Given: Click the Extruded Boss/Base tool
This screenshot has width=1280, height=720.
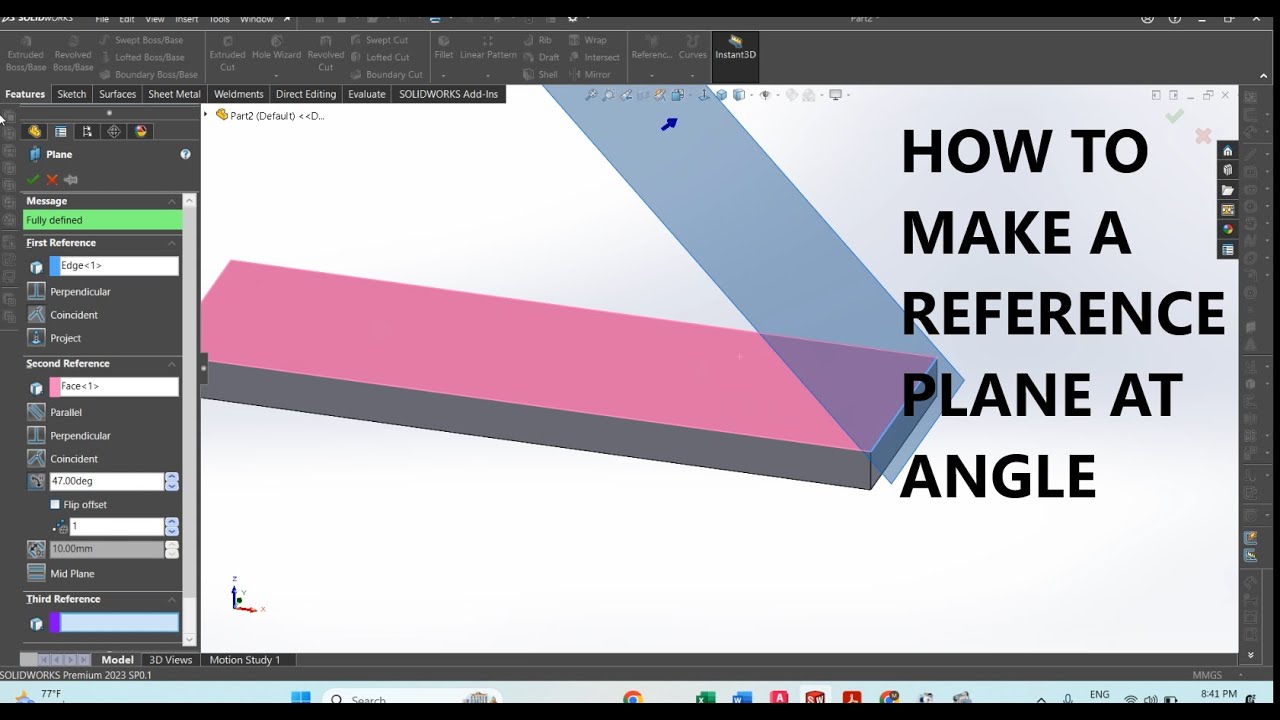Looking at the screenshot, I should click(x=26, y=54).
